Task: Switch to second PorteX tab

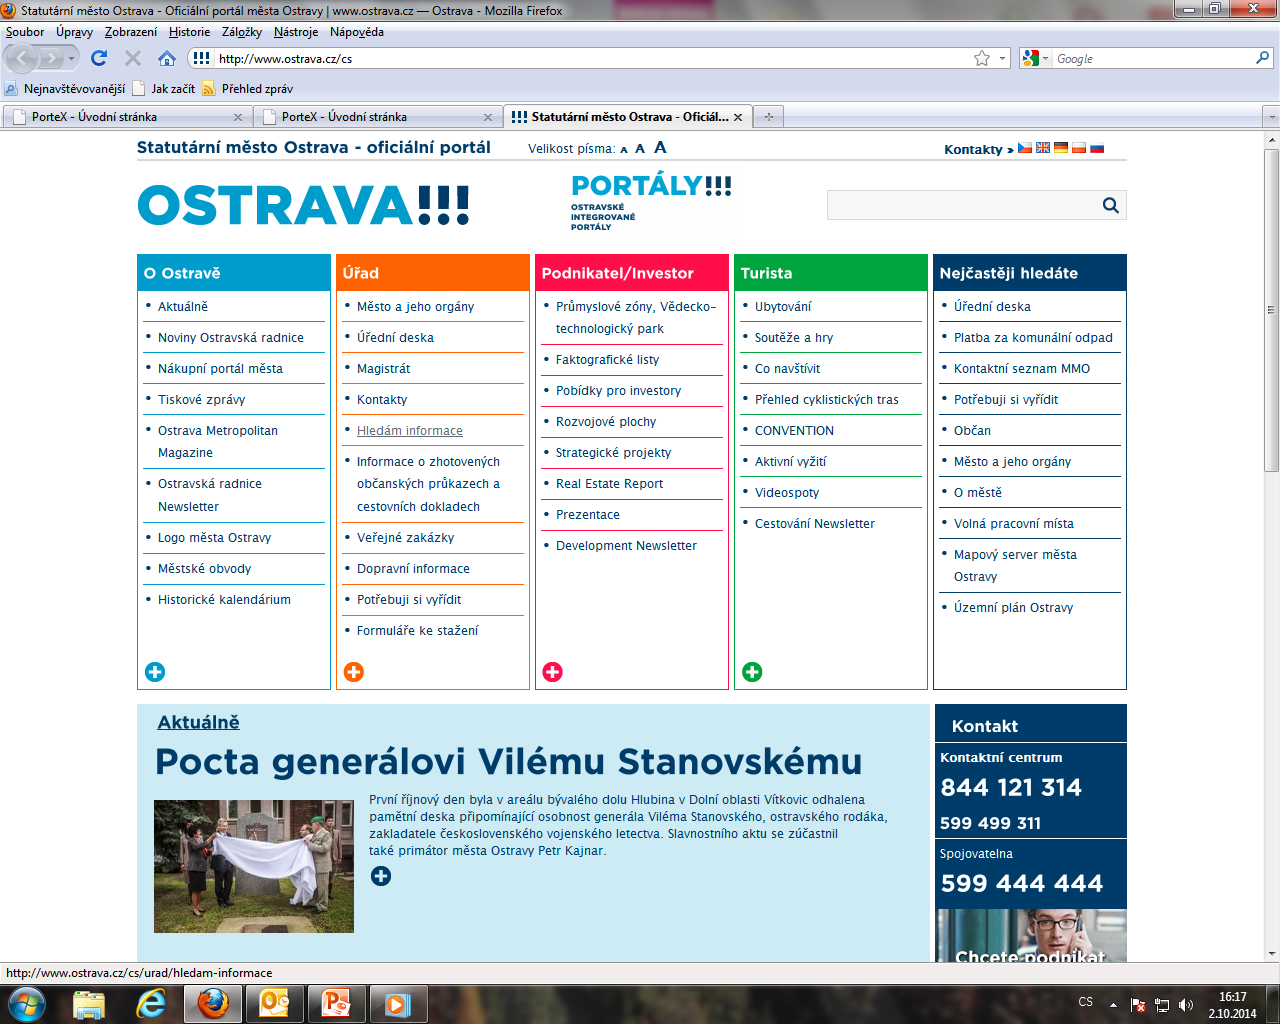Action: coord(376,117)
